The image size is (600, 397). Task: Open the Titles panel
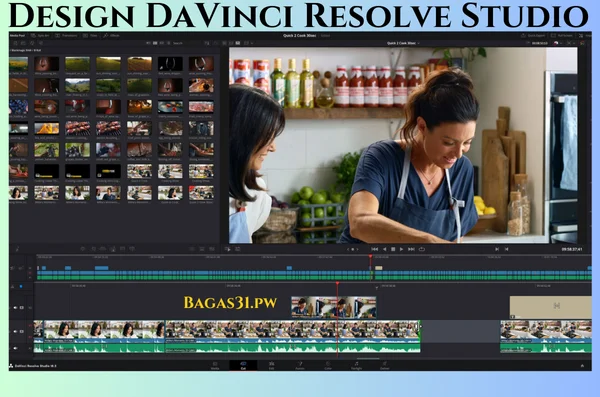[90, 36]
